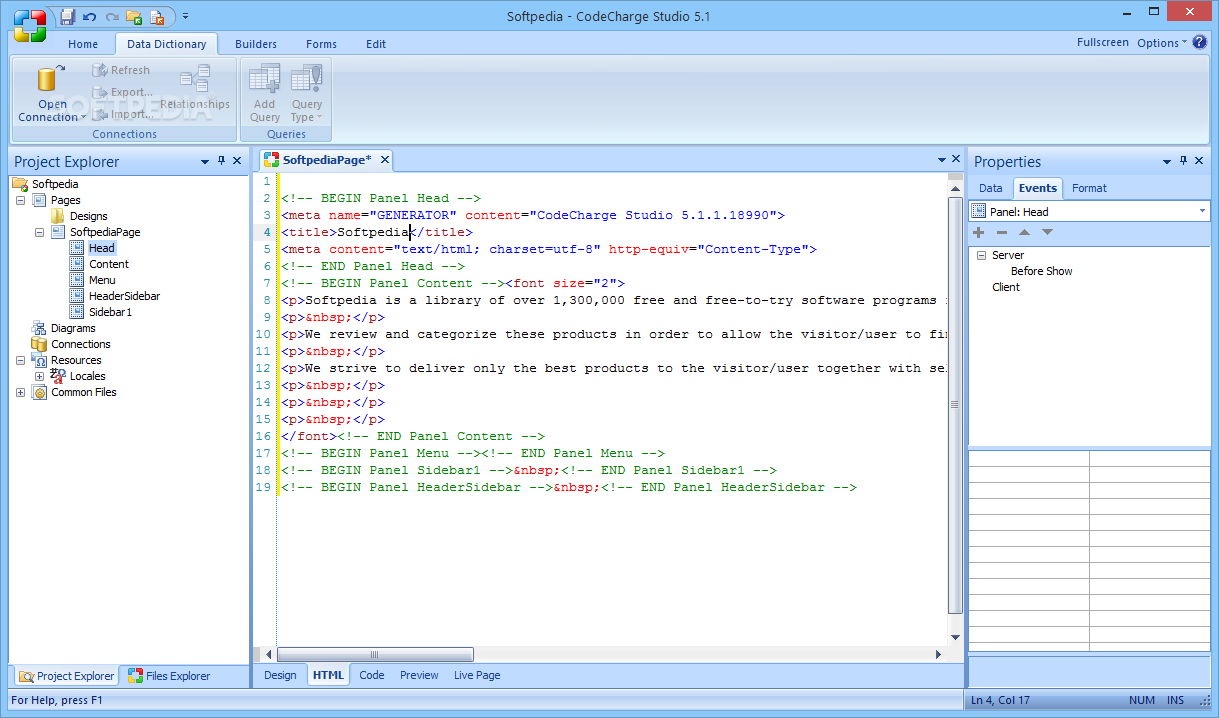Select the Connections node in tree
1219x718 pixels.
coord(80,344)
